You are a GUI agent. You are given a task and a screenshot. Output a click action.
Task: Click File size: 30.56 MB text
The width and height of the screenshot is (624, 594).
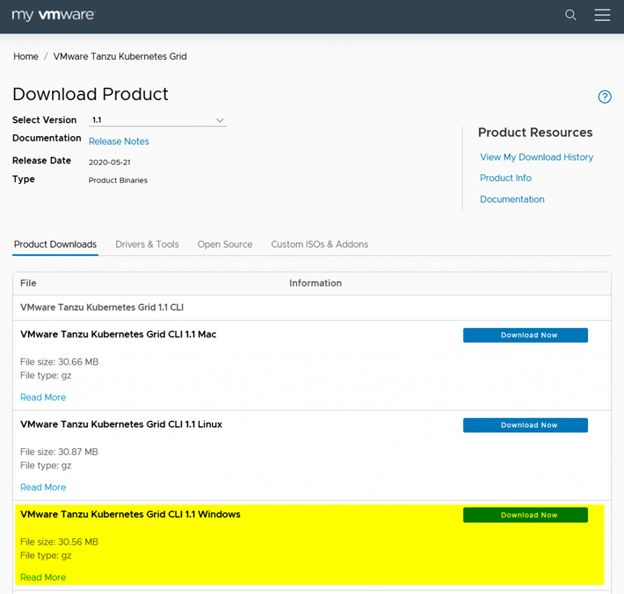(x=59, y=541)
